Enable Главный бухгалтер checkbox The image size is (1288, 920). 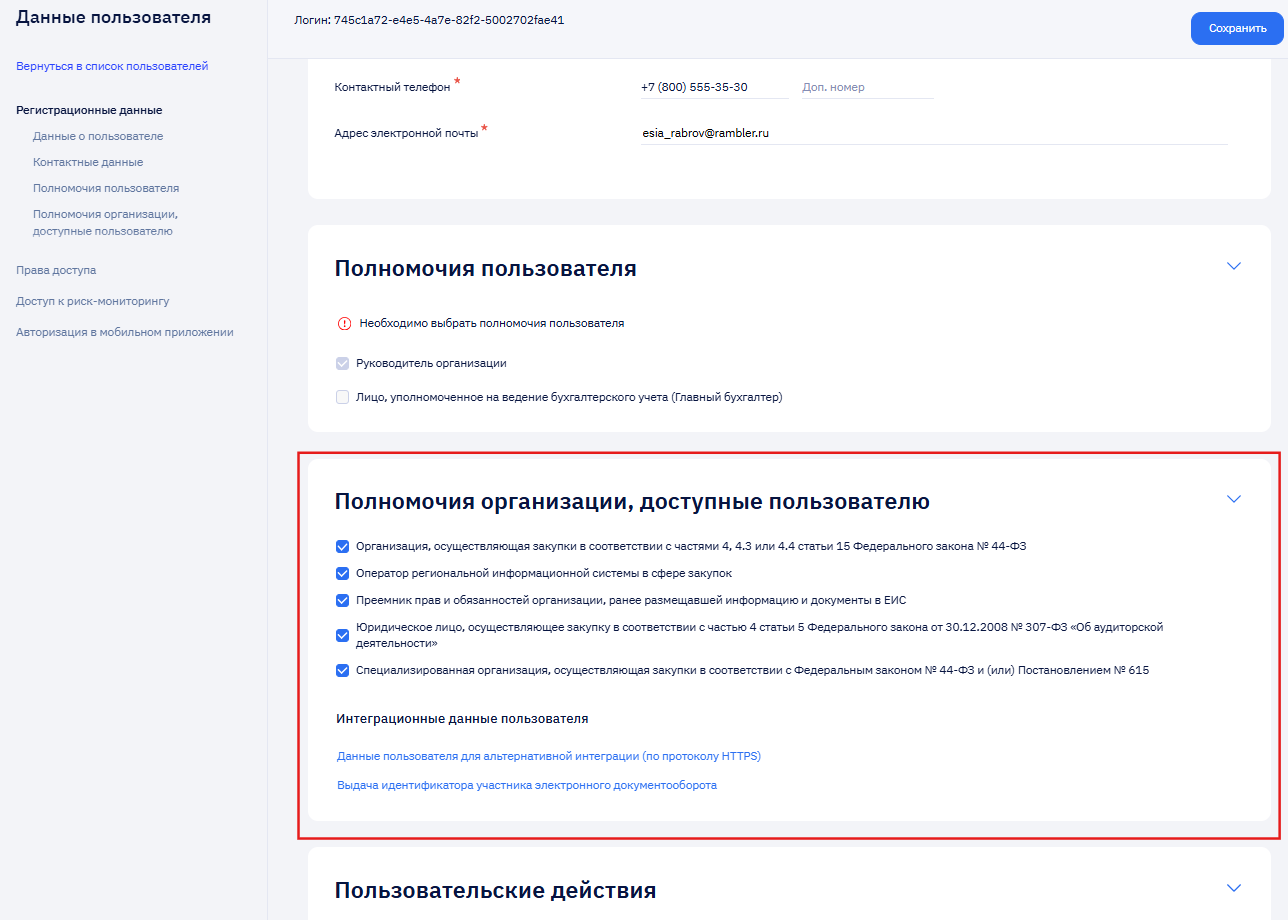point(343,397)
